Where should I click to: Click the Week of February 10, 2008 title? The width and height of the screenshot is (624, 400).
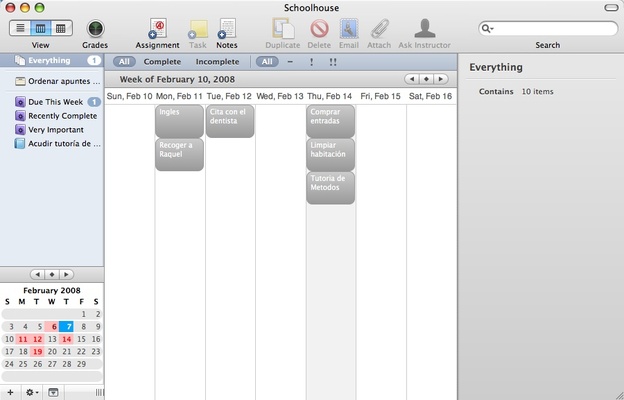pyautogui.click(x=177, y=79)
